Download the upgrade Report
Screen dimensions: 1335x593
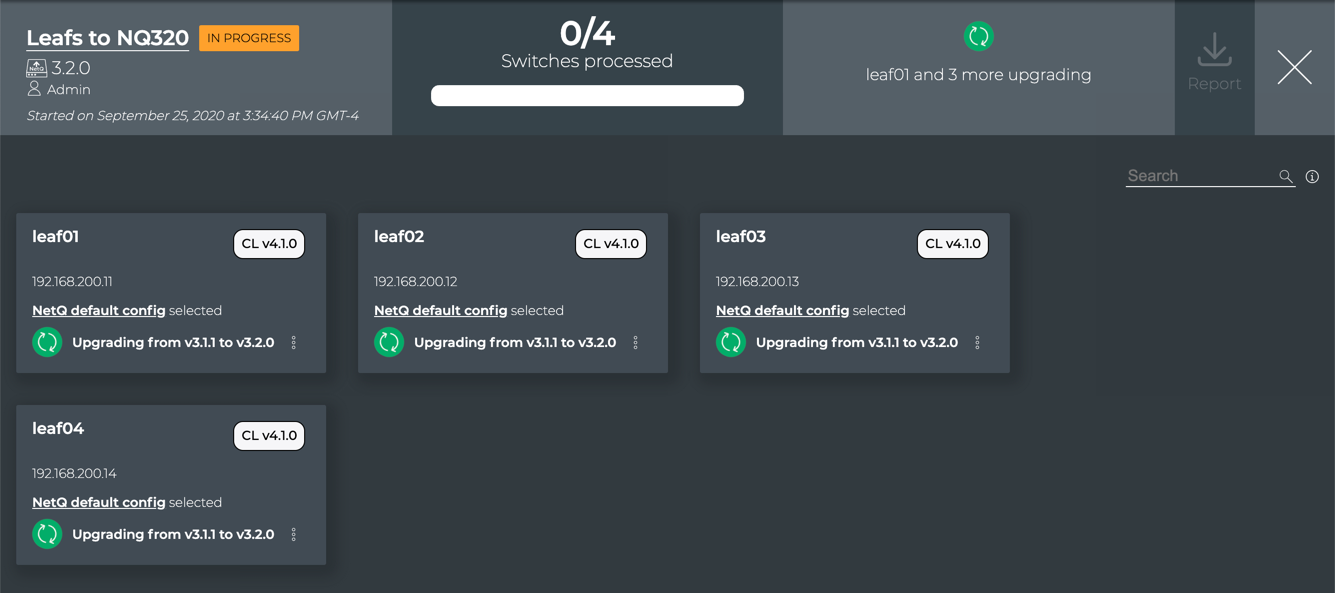[1214, 62]
